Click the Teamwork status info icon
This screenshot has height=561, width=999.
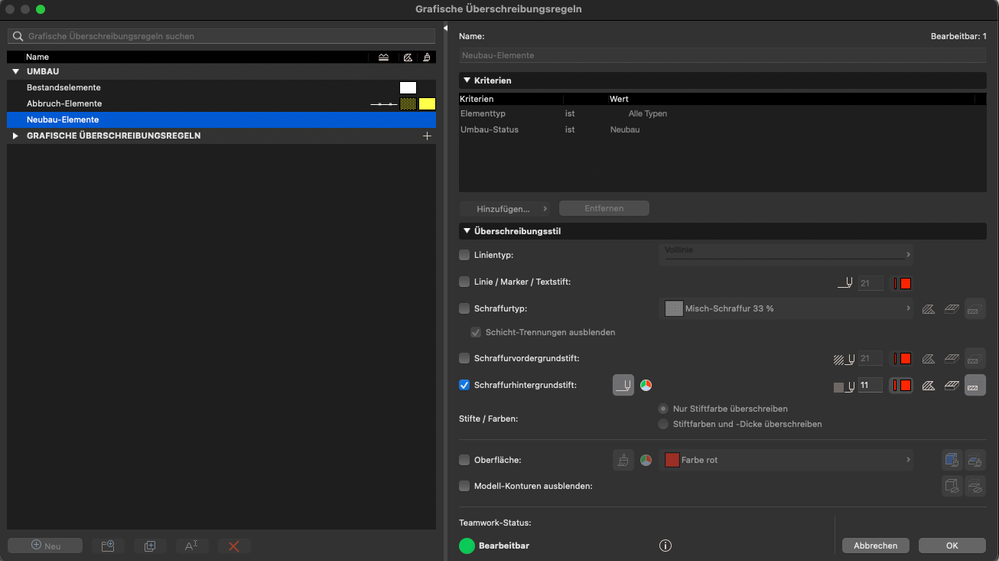[x=665, y=546]
